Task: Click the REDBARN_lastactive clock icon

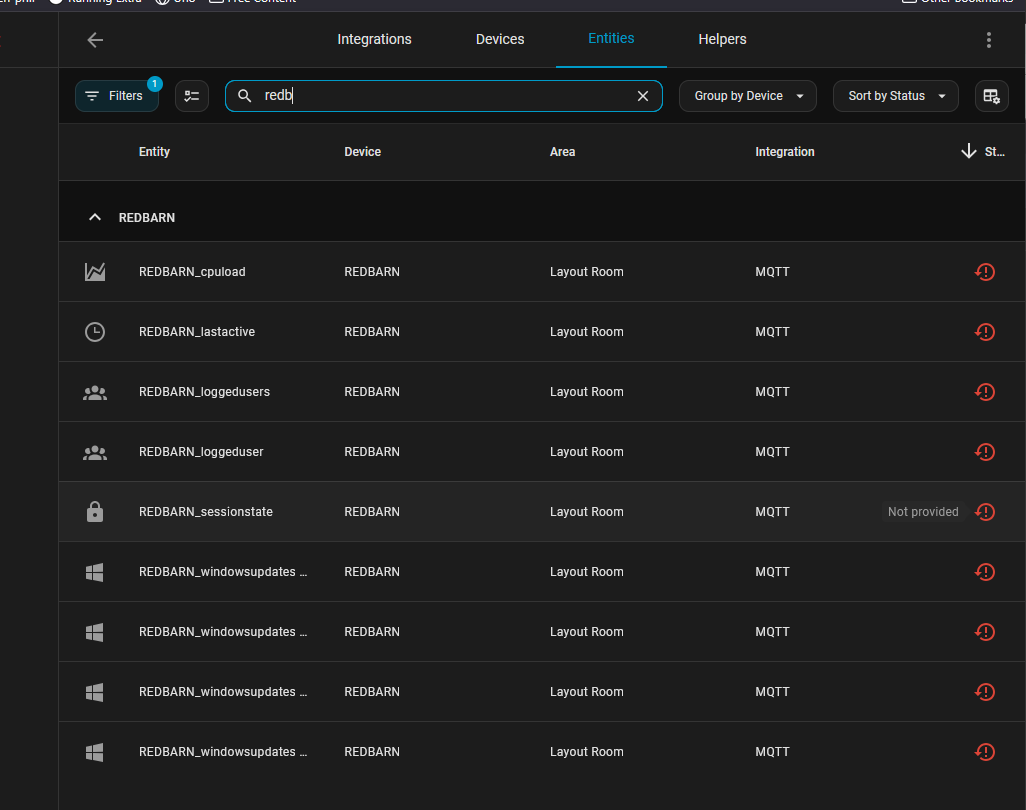Action: [95, 332]
